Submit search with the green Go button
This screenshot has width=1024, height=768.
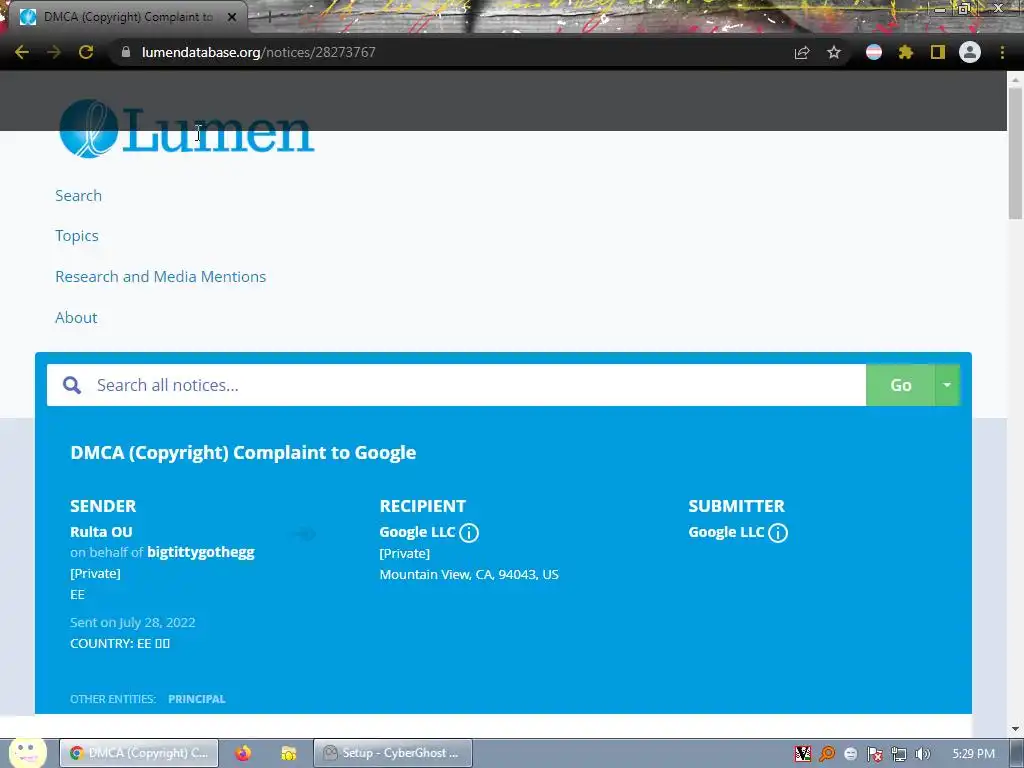click(901, 385)
